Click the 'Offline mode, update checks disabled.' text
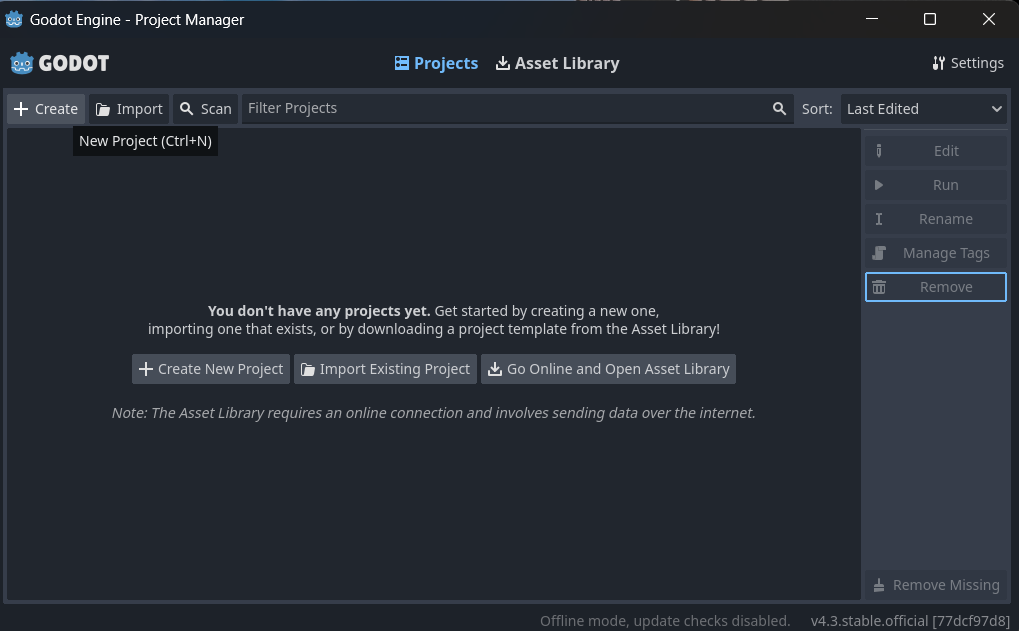The width and height of the screenshot is (1019, 631). point(665,621)
